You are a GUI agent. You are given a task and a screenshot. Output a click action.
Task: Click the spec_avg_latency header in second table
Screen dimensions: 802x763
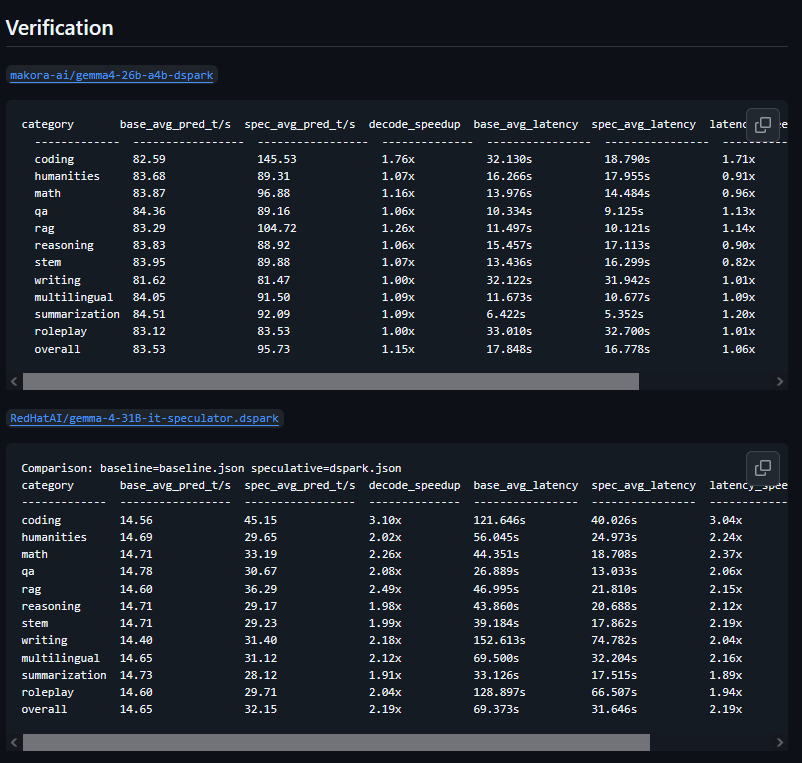pyautogui.click(x=643, y=485)
